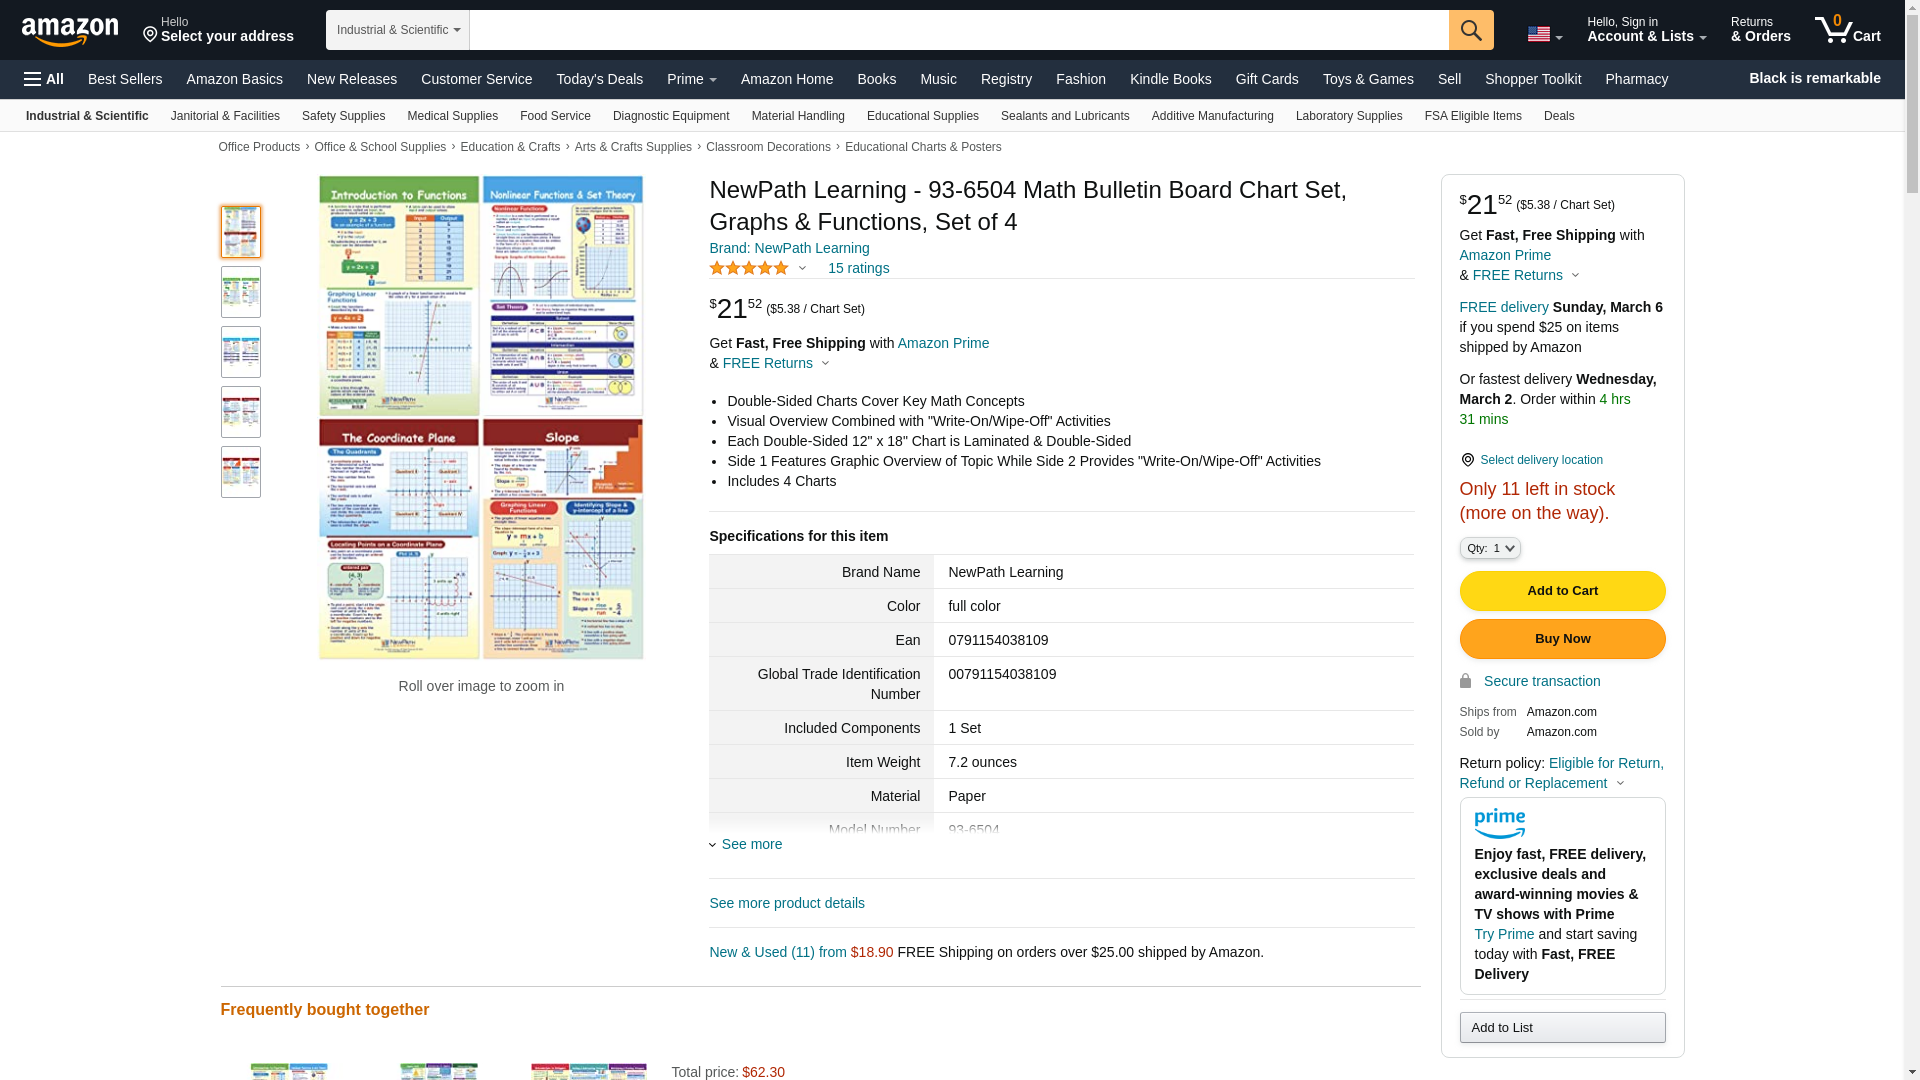Click the Amazon logo
The image size is (1920, 1080).
[x=70, y=32]
